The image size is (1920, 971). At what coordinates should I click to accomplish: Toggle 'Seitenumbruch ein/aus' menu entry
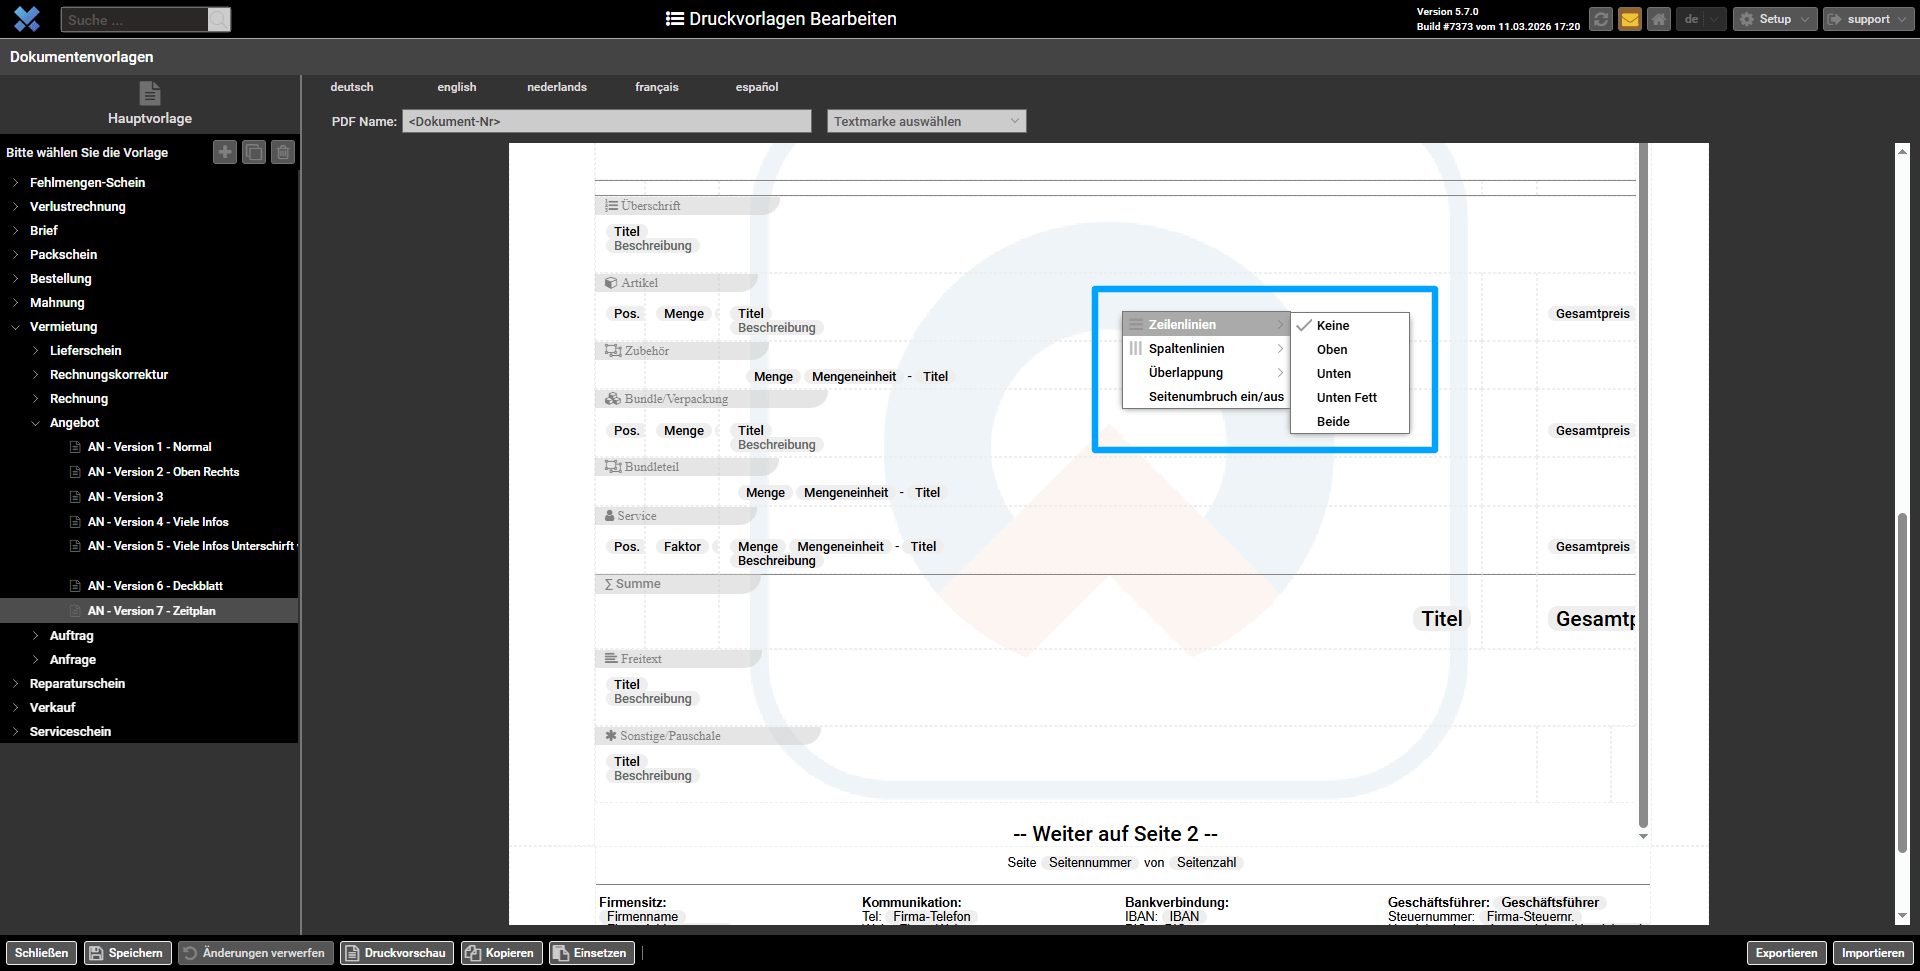click(1215, 397)
